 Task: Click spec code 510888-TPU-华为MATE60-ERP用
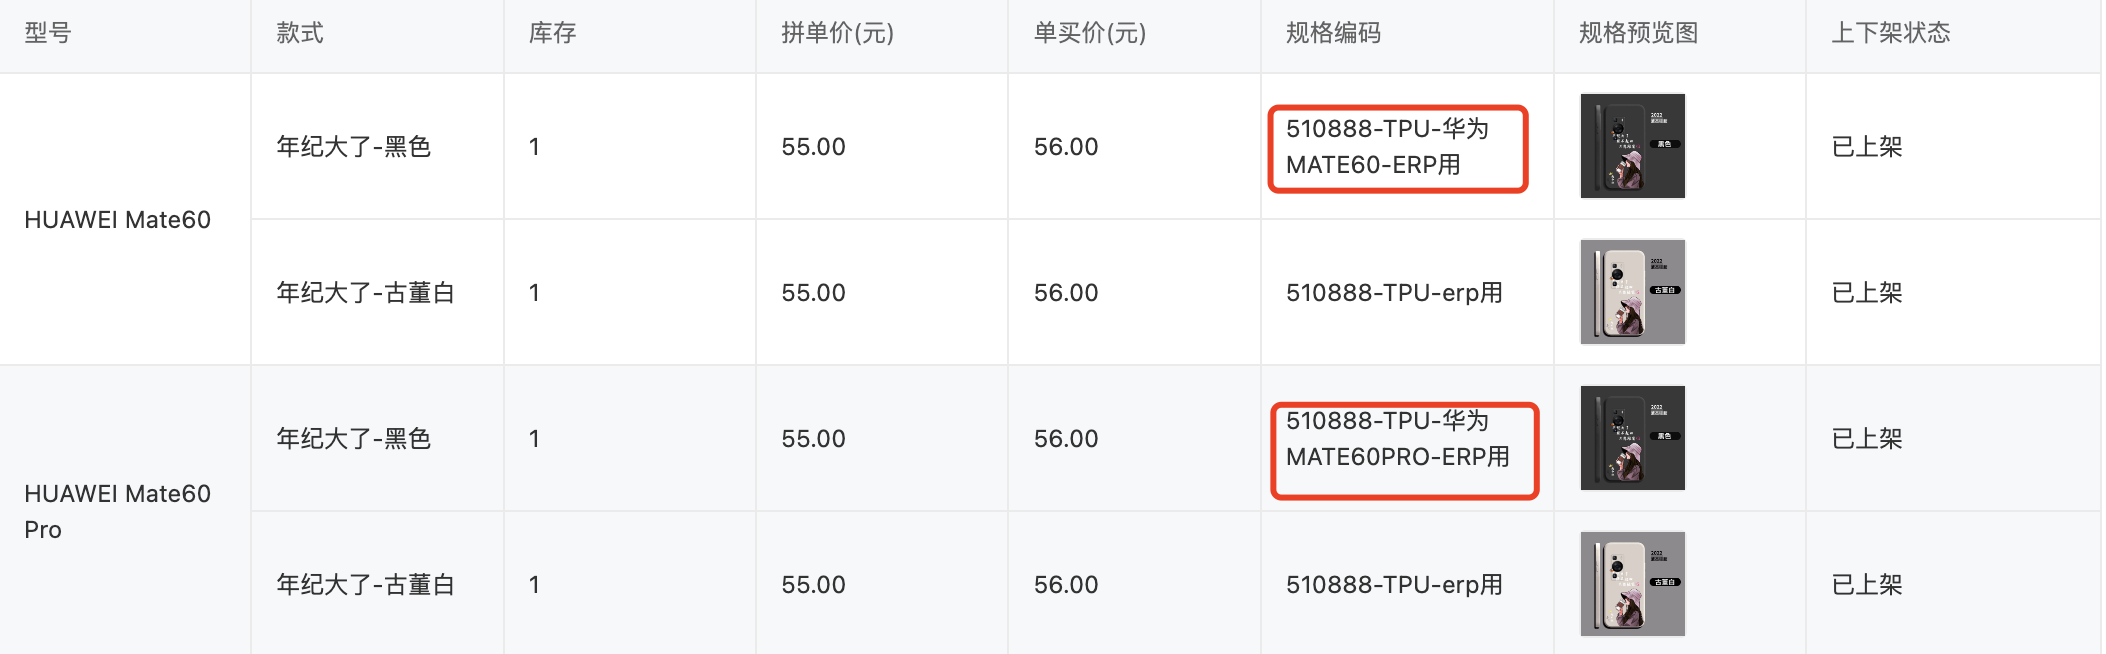pos(1387,147)
